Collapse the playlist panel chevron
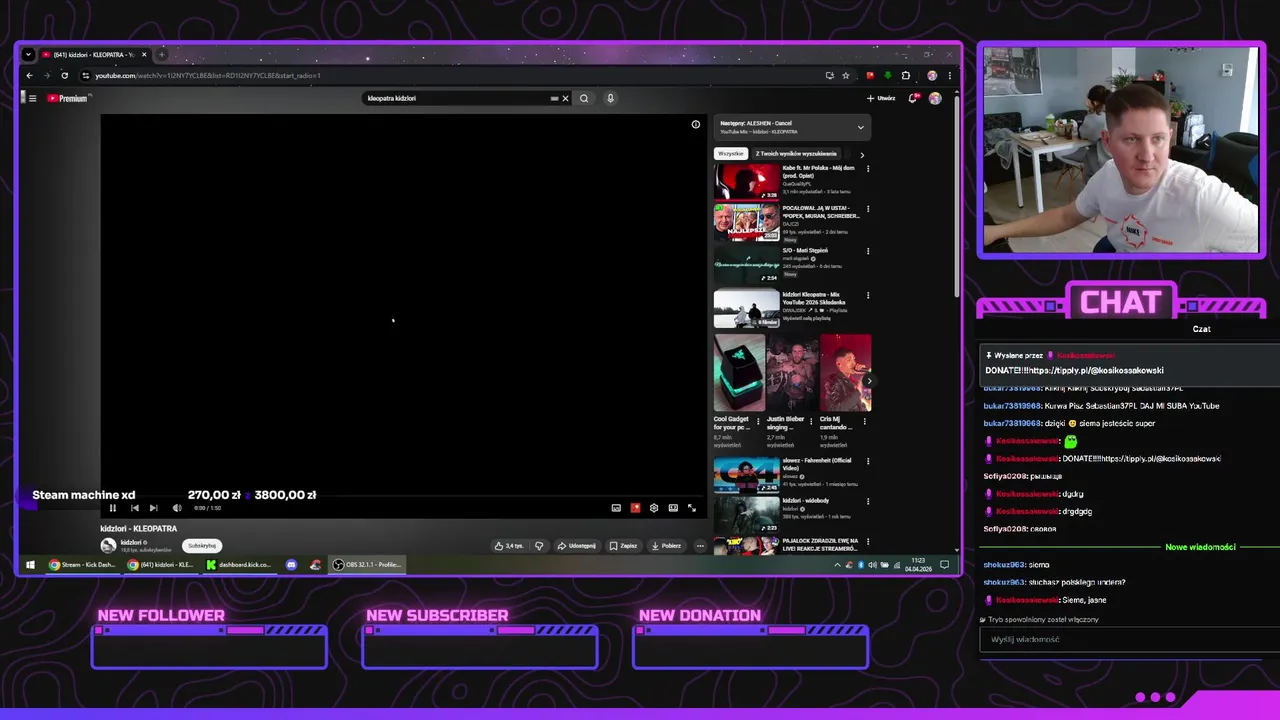Viewport: 1280px width, 720px height. point(860,127)
